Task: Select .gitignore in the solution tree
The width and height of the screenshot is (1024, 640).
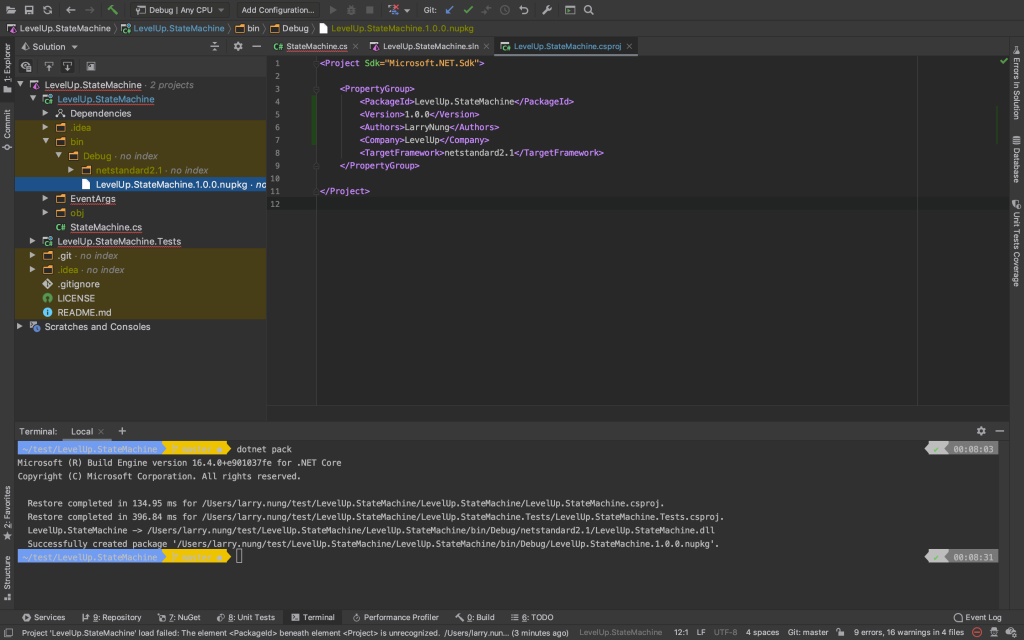Action: 78,284
